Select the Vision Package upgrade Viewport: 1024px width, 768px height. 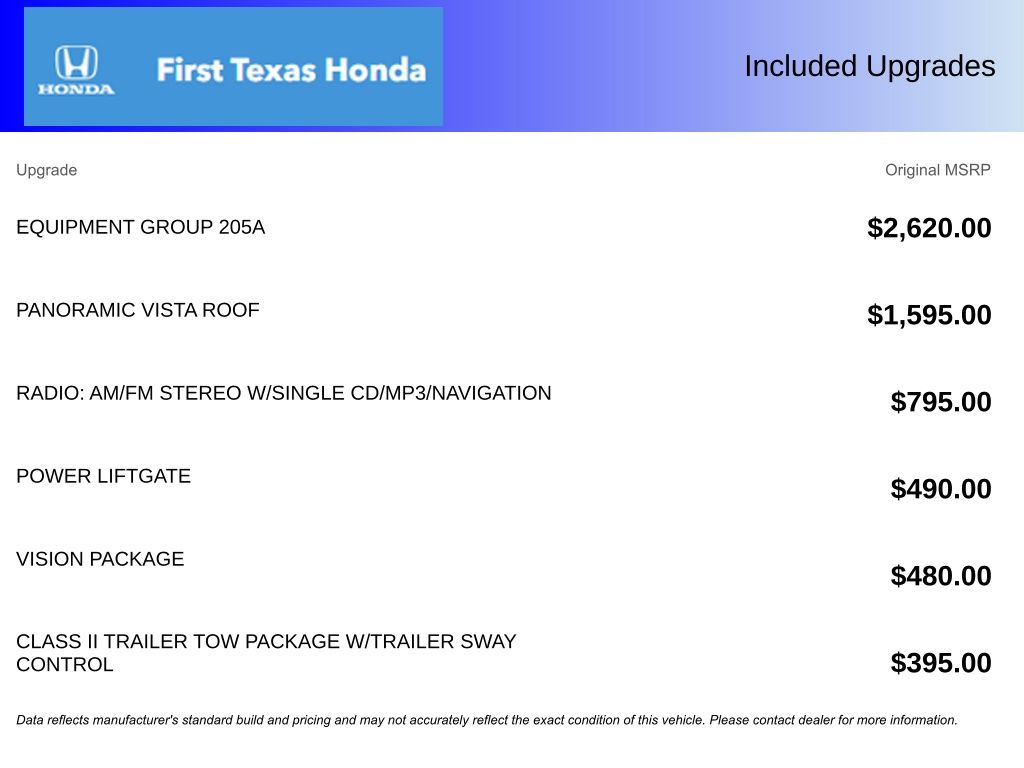click(x=100, y=559)
